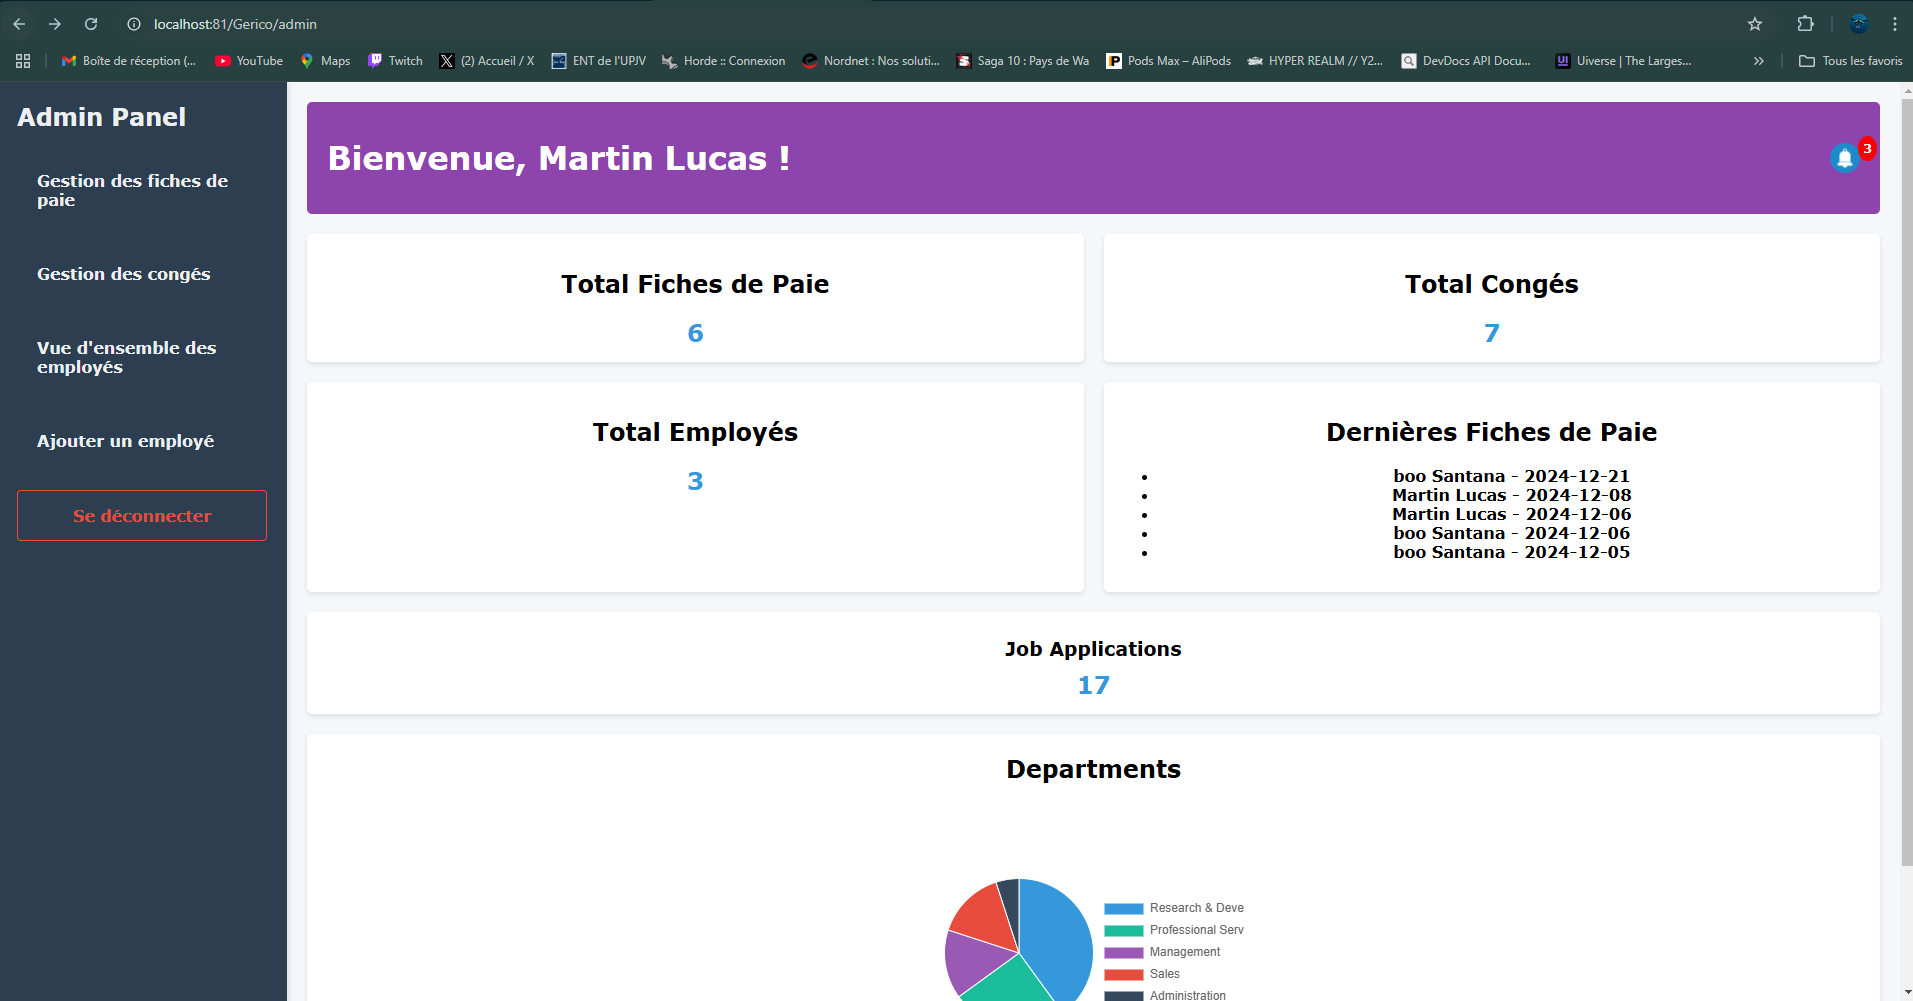Screen dimensions: 1913x1001
Task: Select boo Santana - 2024-12-21 entry
Action: pos(1511,476)
